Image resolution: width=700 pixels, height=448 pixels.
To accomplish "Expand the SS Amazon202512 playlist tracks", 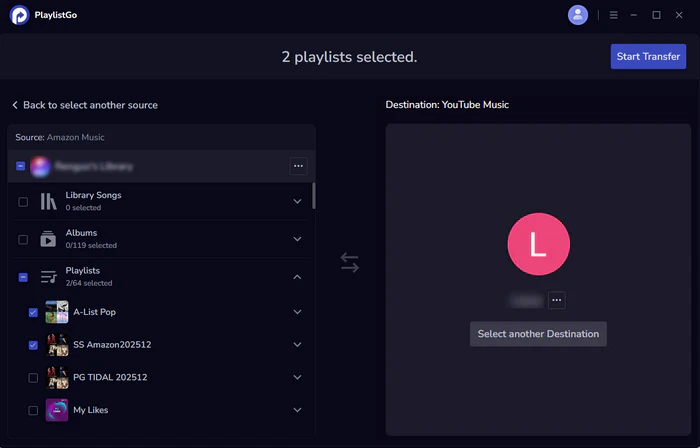I will (x=297, y=344).
